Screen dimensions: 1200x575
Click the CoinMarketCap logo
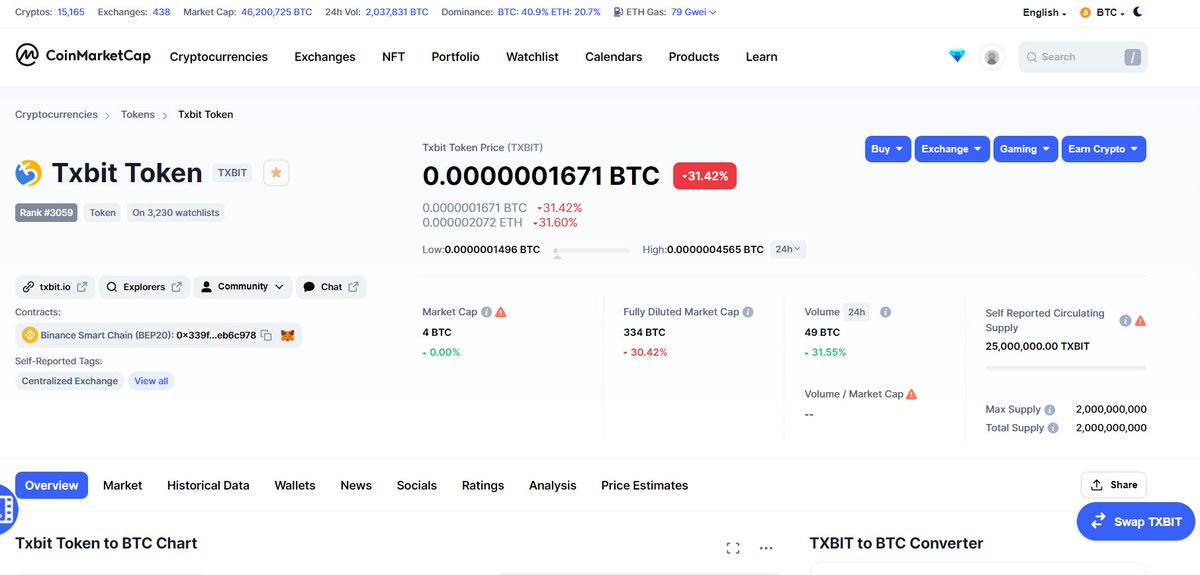pyautogui.click(x=83, y=55)
